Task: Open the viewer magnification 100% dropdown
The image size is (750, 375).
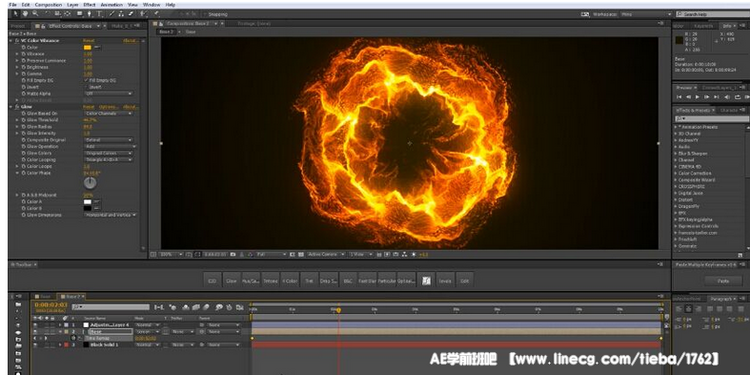Action: coord(171,254)
